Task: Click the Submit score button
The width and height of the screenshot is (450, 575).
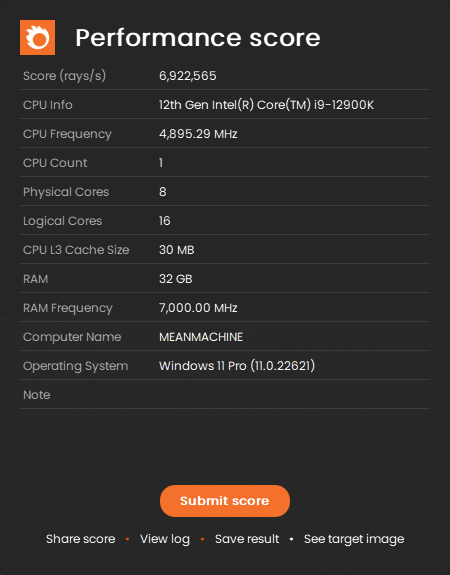Action: (x=225, y=501)
